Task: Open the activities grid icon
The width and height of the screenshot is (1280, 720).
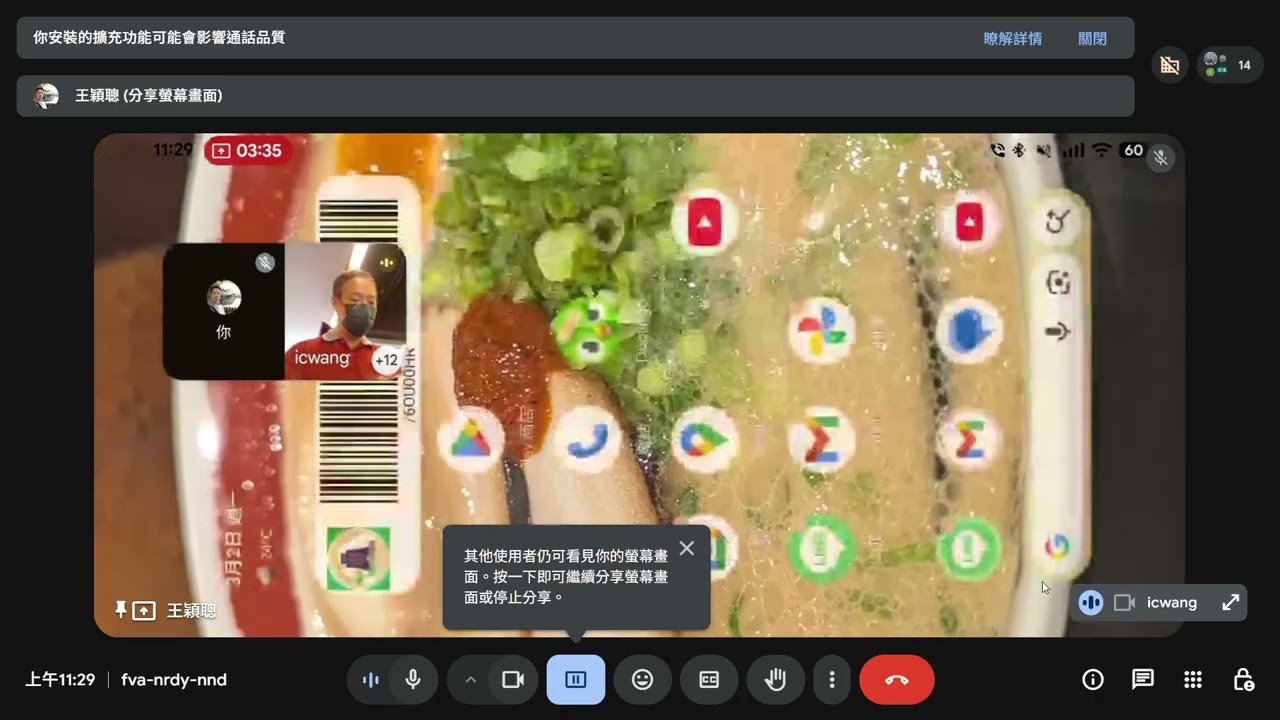Action: (x=1193, y=680)
